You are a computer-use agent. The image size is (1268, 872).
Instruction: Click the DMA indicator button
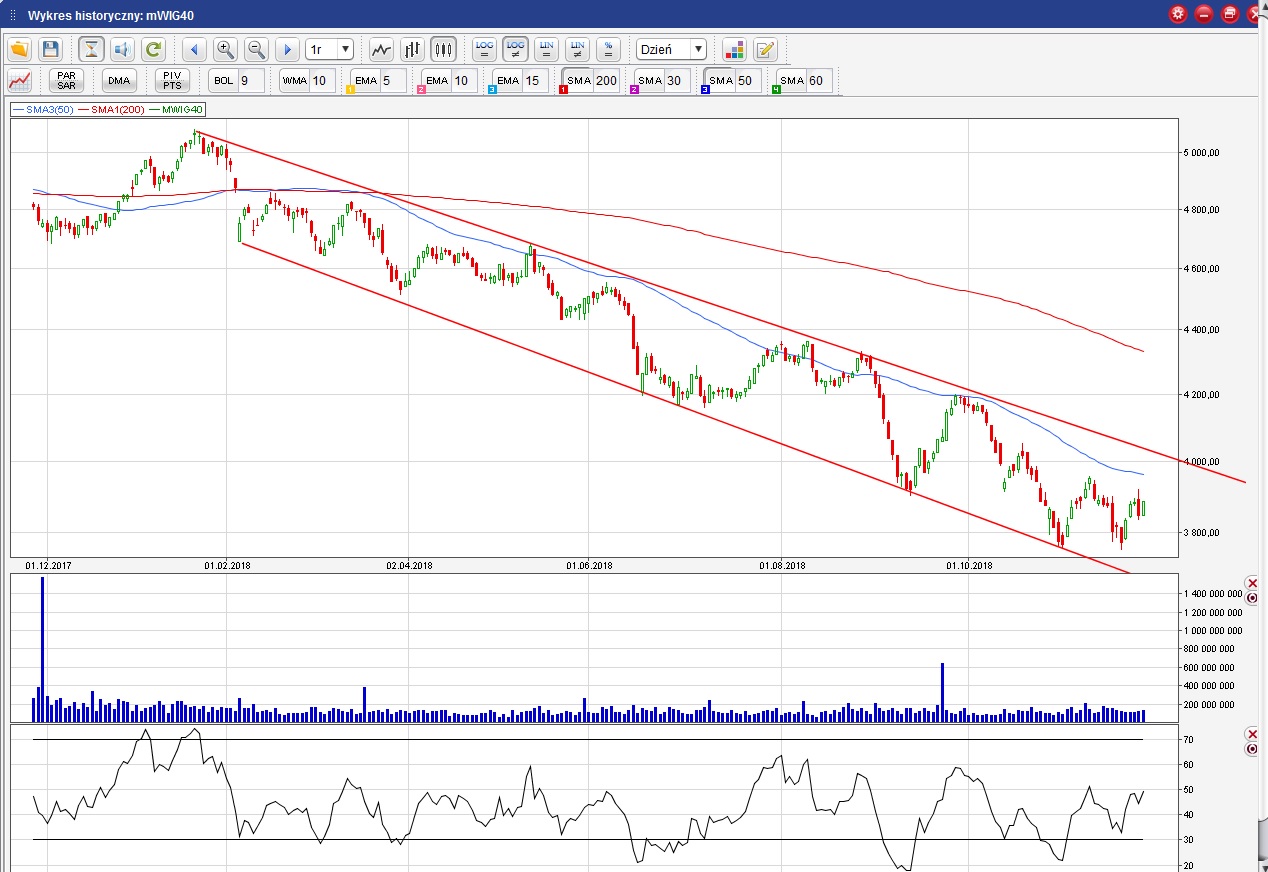pyautogui.click(x=119, y=81)
